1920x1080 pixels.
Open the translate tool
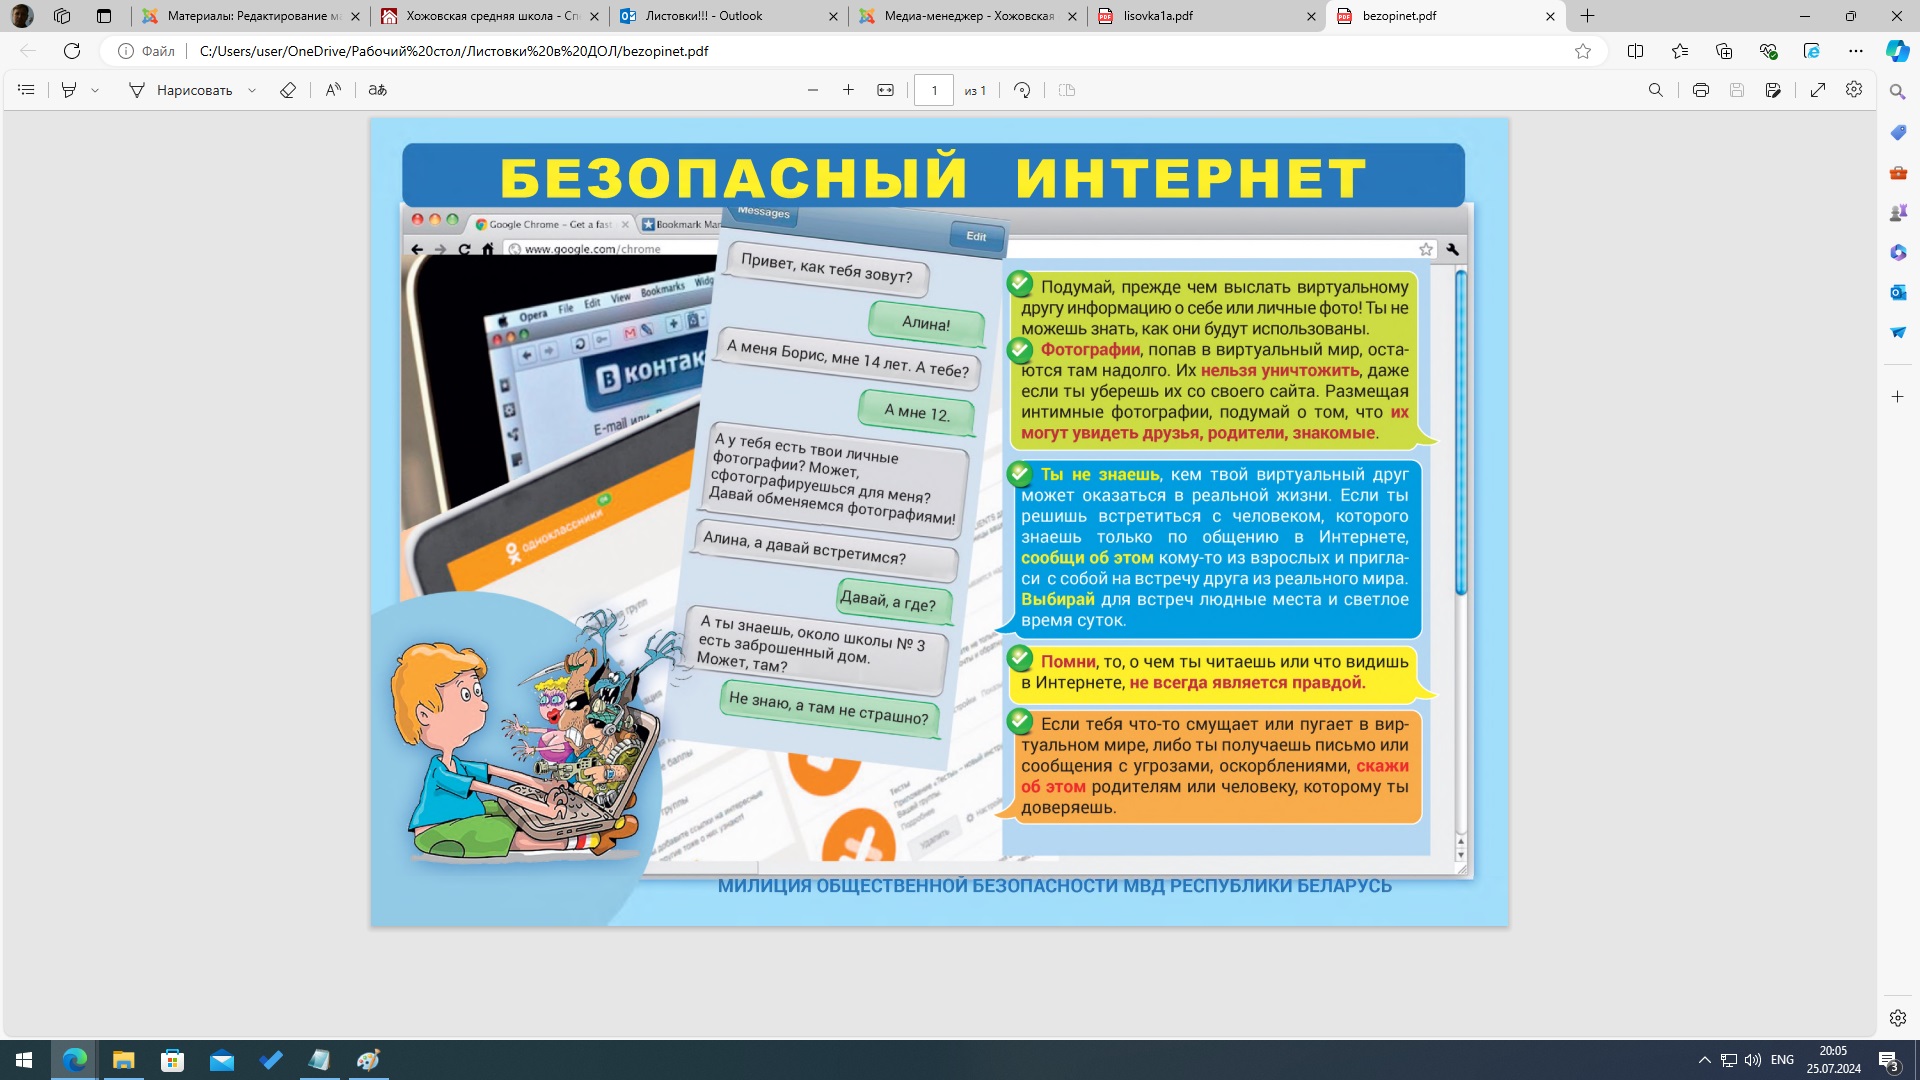377,90
